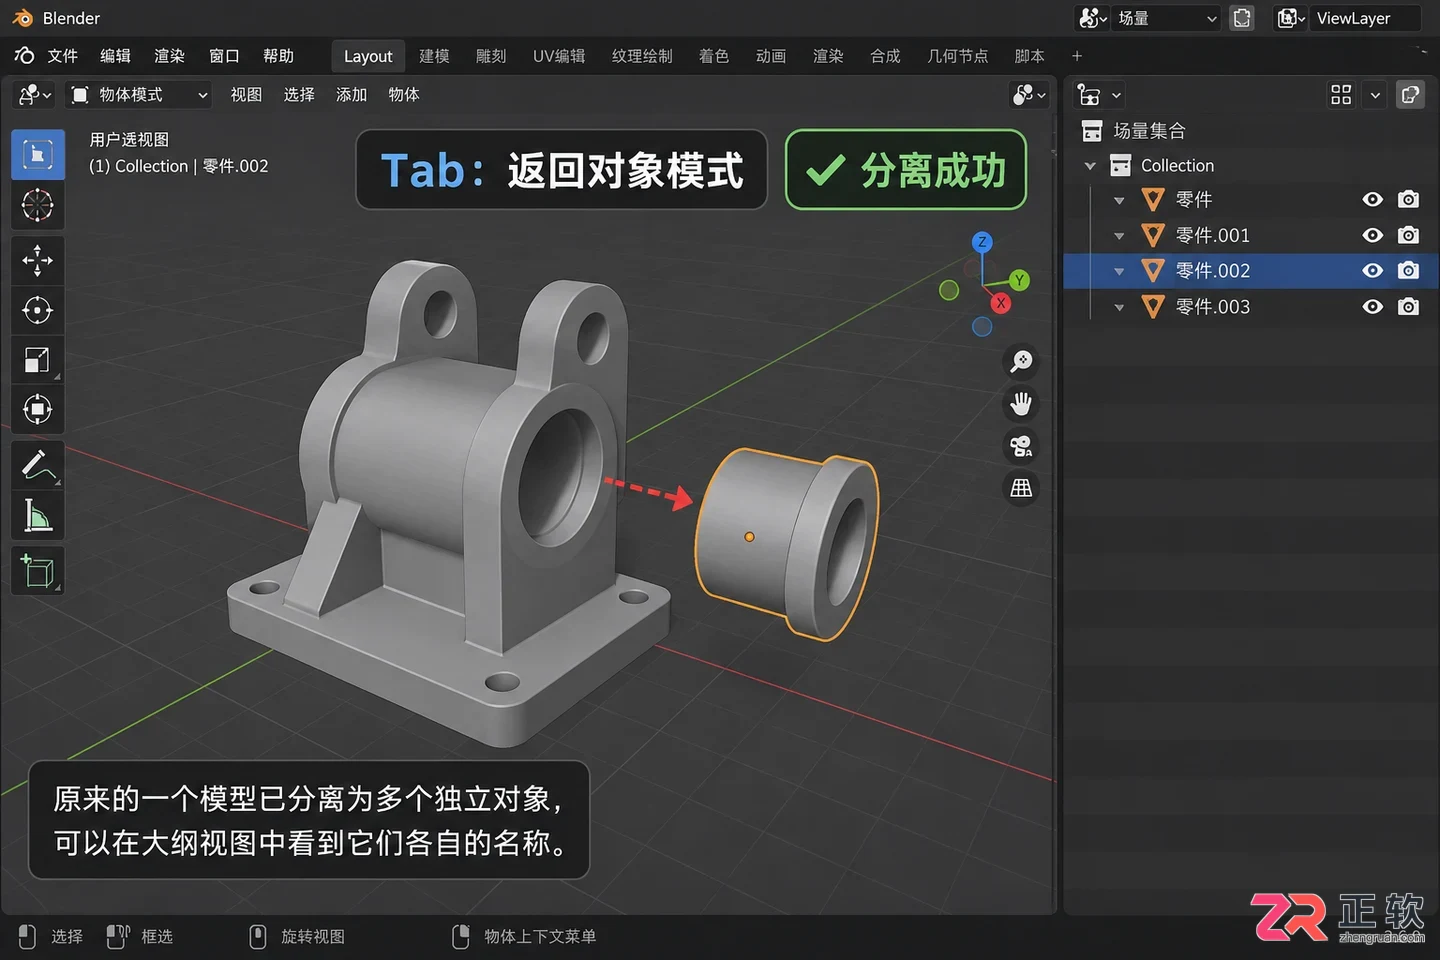The width and height of the screenshot is (1440, 960).
Task: Select the Measure tool
Action: 38,515
